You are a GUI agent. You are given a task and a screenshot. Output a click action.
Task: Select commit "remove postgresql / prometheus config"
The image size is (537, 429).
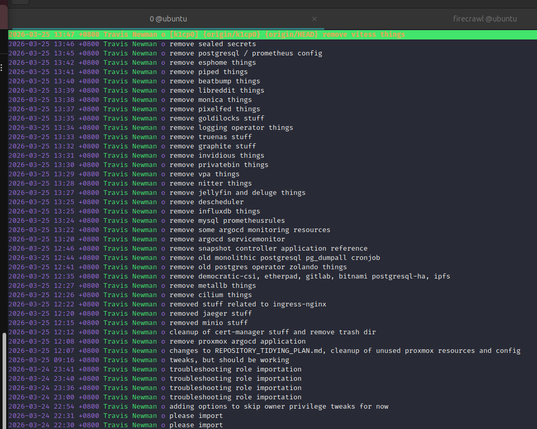(273, 53)
